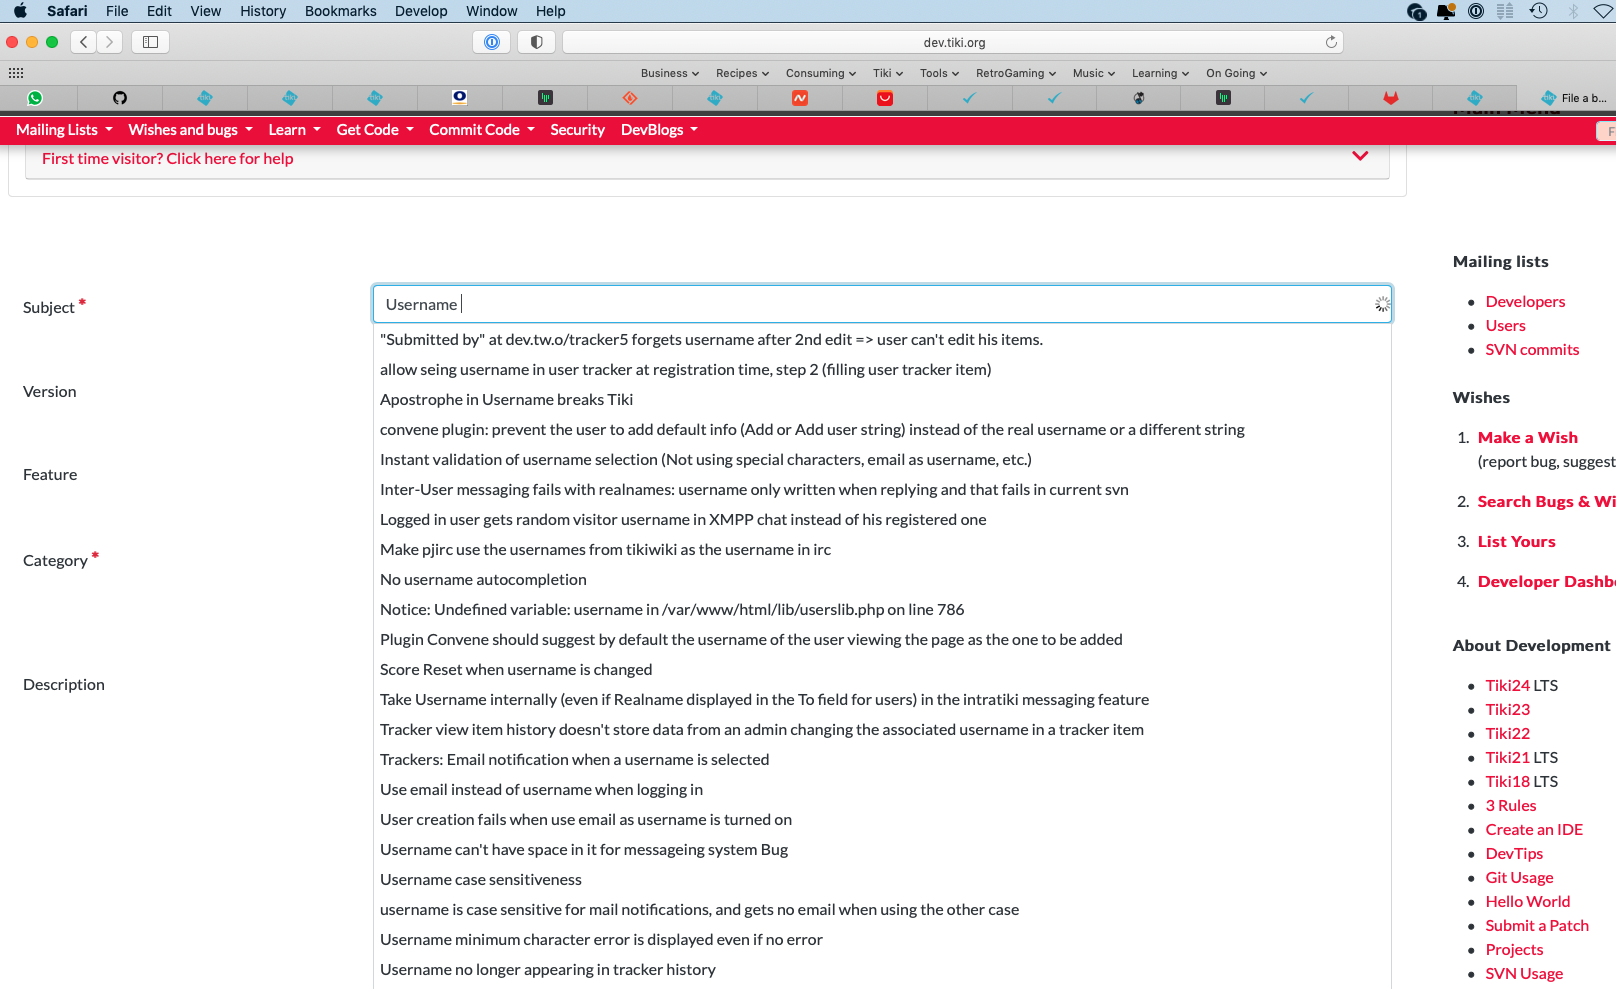Screen dimensions: 1616x989
Task: Expand the first time visitor help chevron
Action: point(1360,156)
